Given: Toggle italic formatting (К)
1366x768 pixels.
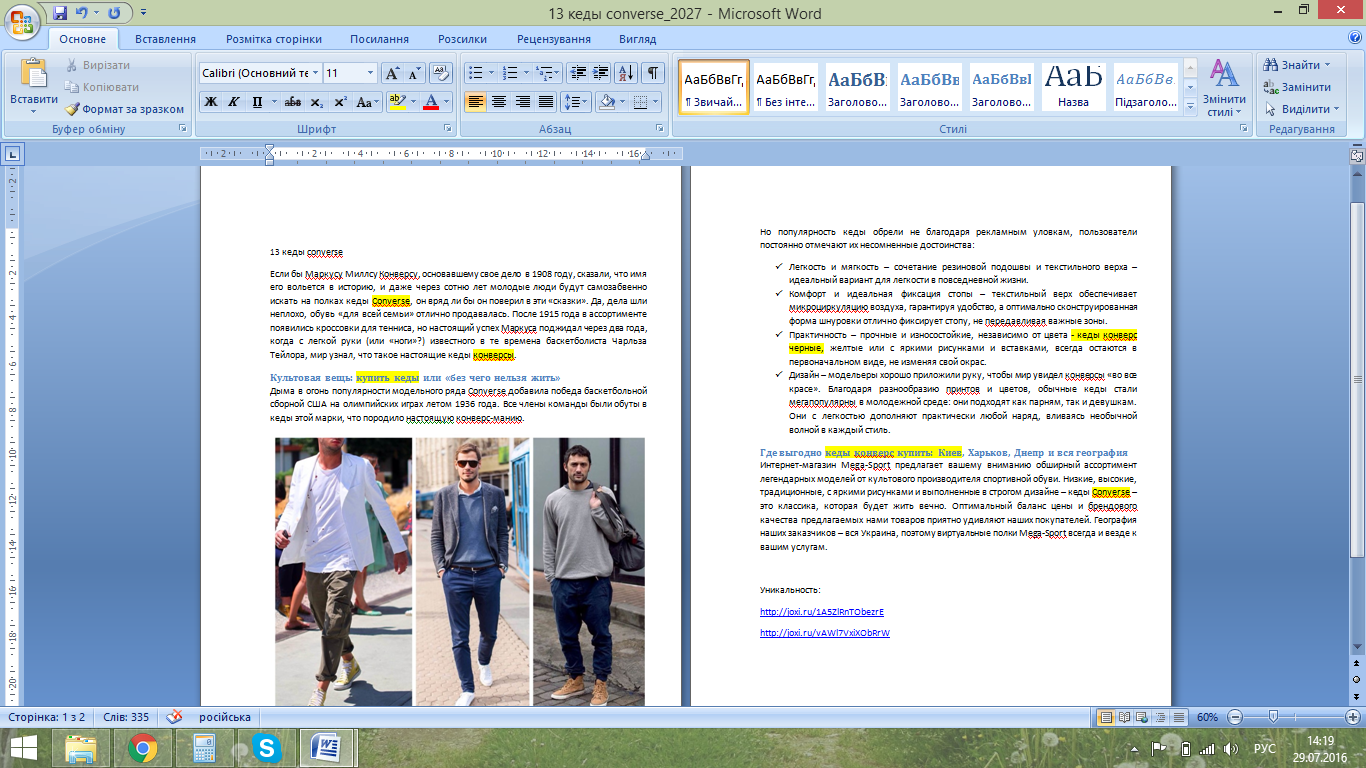Looking at the screenshot, I should (233, 102).
